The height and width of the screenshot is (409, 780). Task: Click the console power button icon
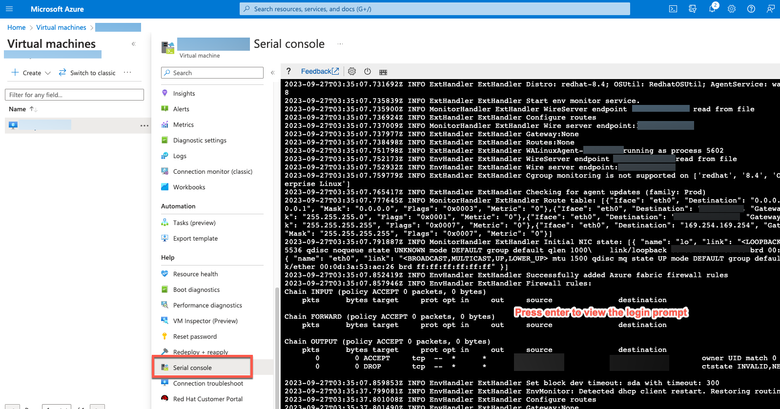click(x=367, y=71)
